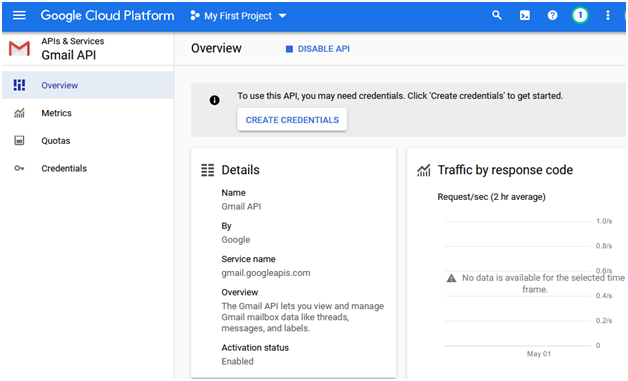Click the Gmail API sidebar title
This screenshot has width=628, height=381.
tap(68, 55)
